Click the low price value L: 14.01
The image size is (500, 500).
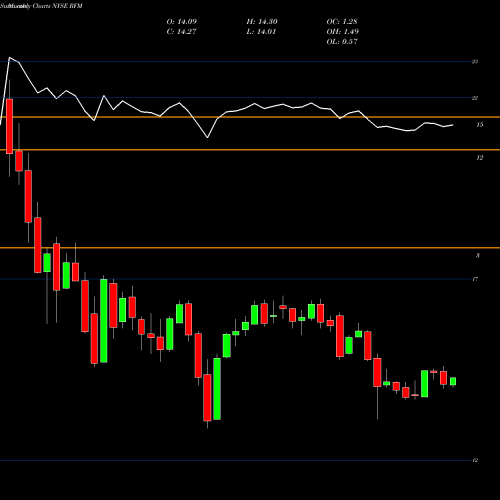pyautogui.click(x=261, y=31)
